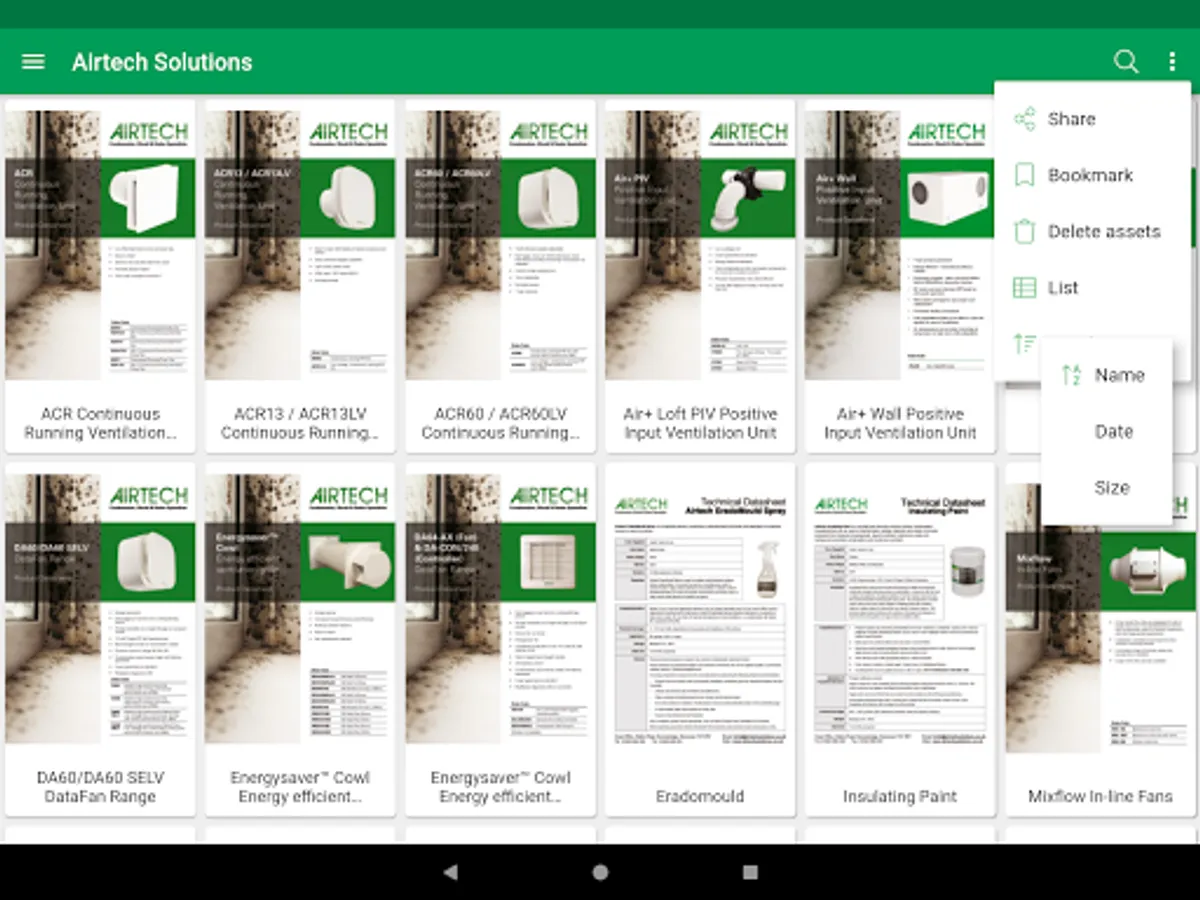This screenshot has height=900, width=1200.
Task: Select Share from the overflow menu
Action: pyautogui.click(x=1092, y=119)
